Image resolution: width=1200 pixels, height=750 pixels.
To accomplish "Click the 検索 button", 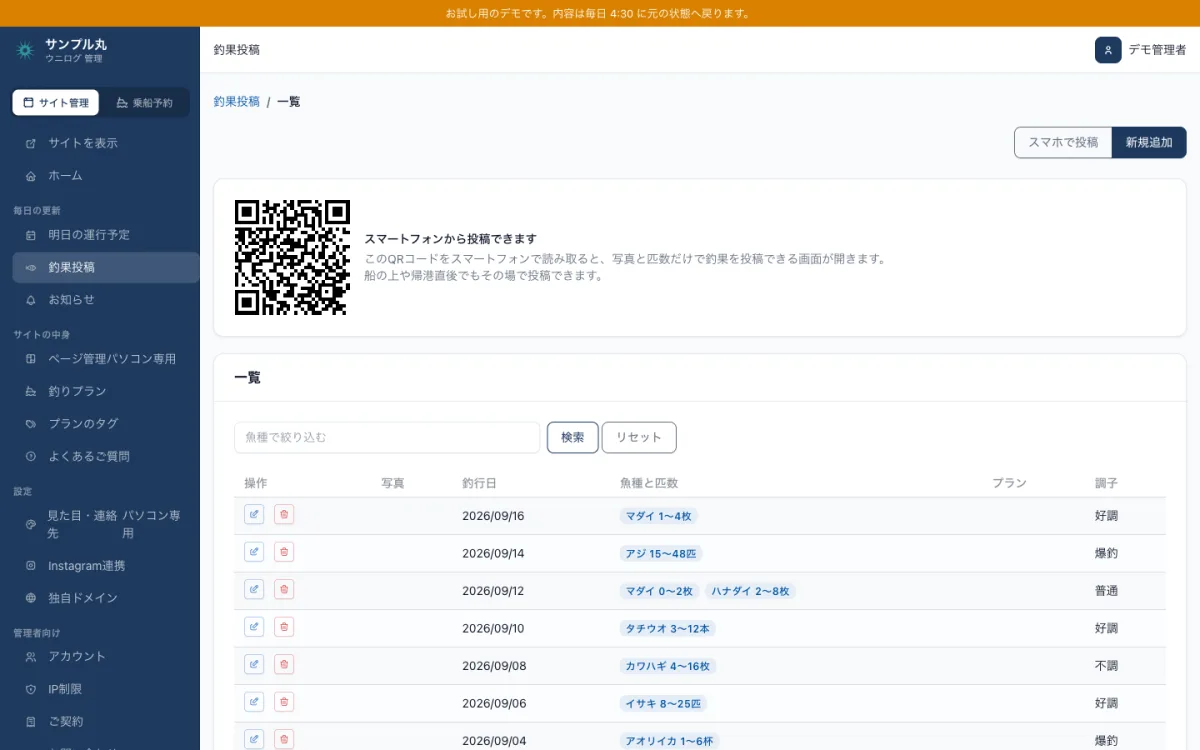I will pos(573,437).
